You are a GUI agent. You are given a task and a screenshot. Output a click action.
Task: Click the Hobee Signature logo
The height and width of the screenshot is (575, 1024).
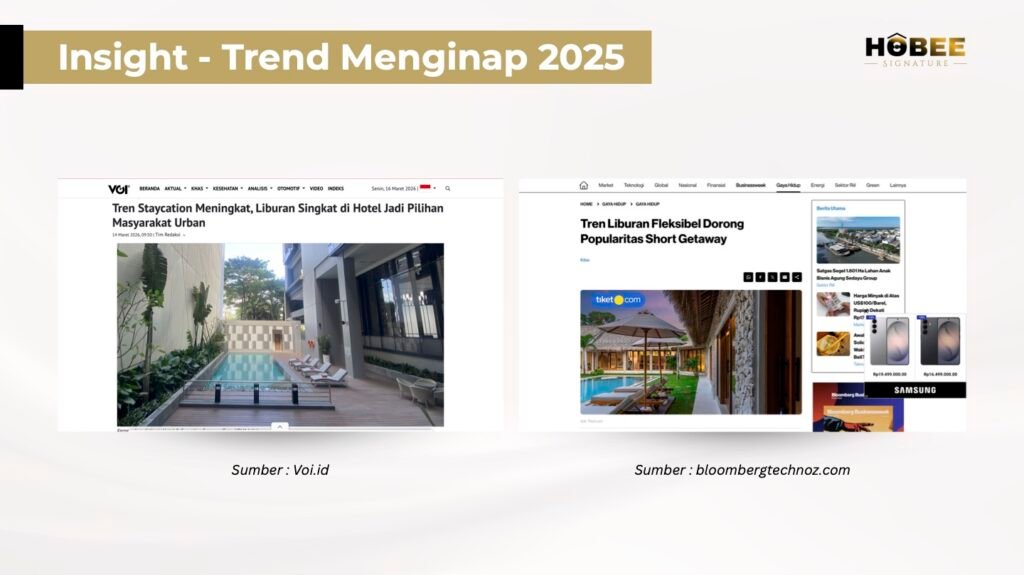915,50
